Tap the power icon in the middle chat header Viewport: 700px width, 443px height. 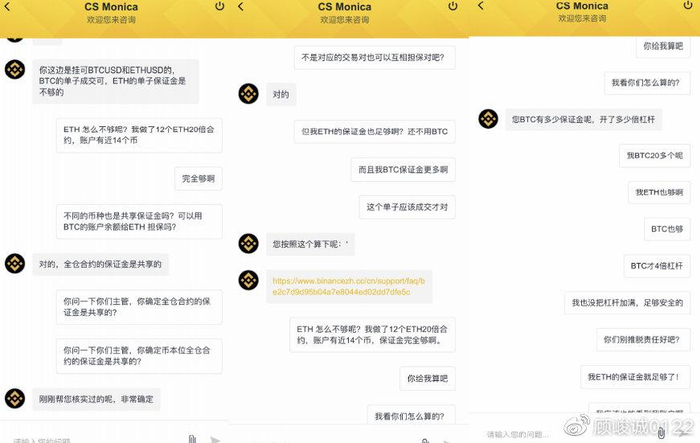click(x=453, y=6)
